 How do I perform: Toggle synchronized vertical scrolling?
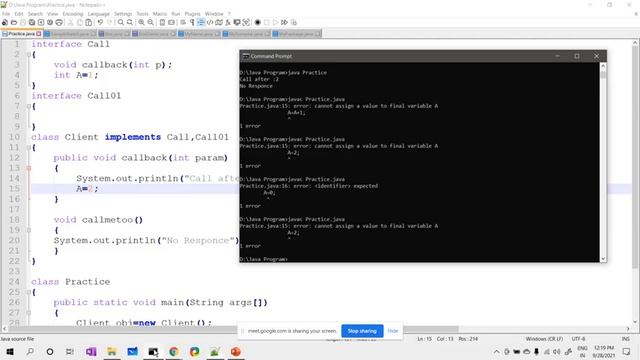[162, 22]
